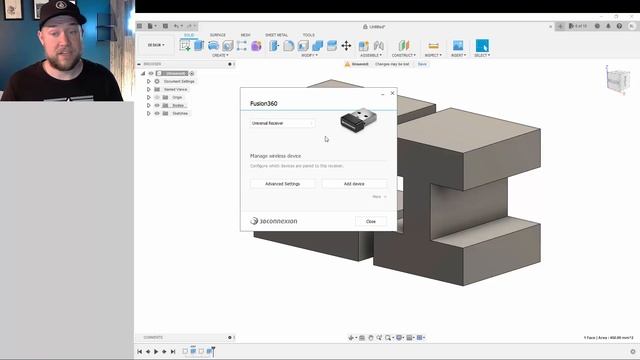Open the Design workspace dropdown
This screenshot has width=640, height=360.
point(156,45)
